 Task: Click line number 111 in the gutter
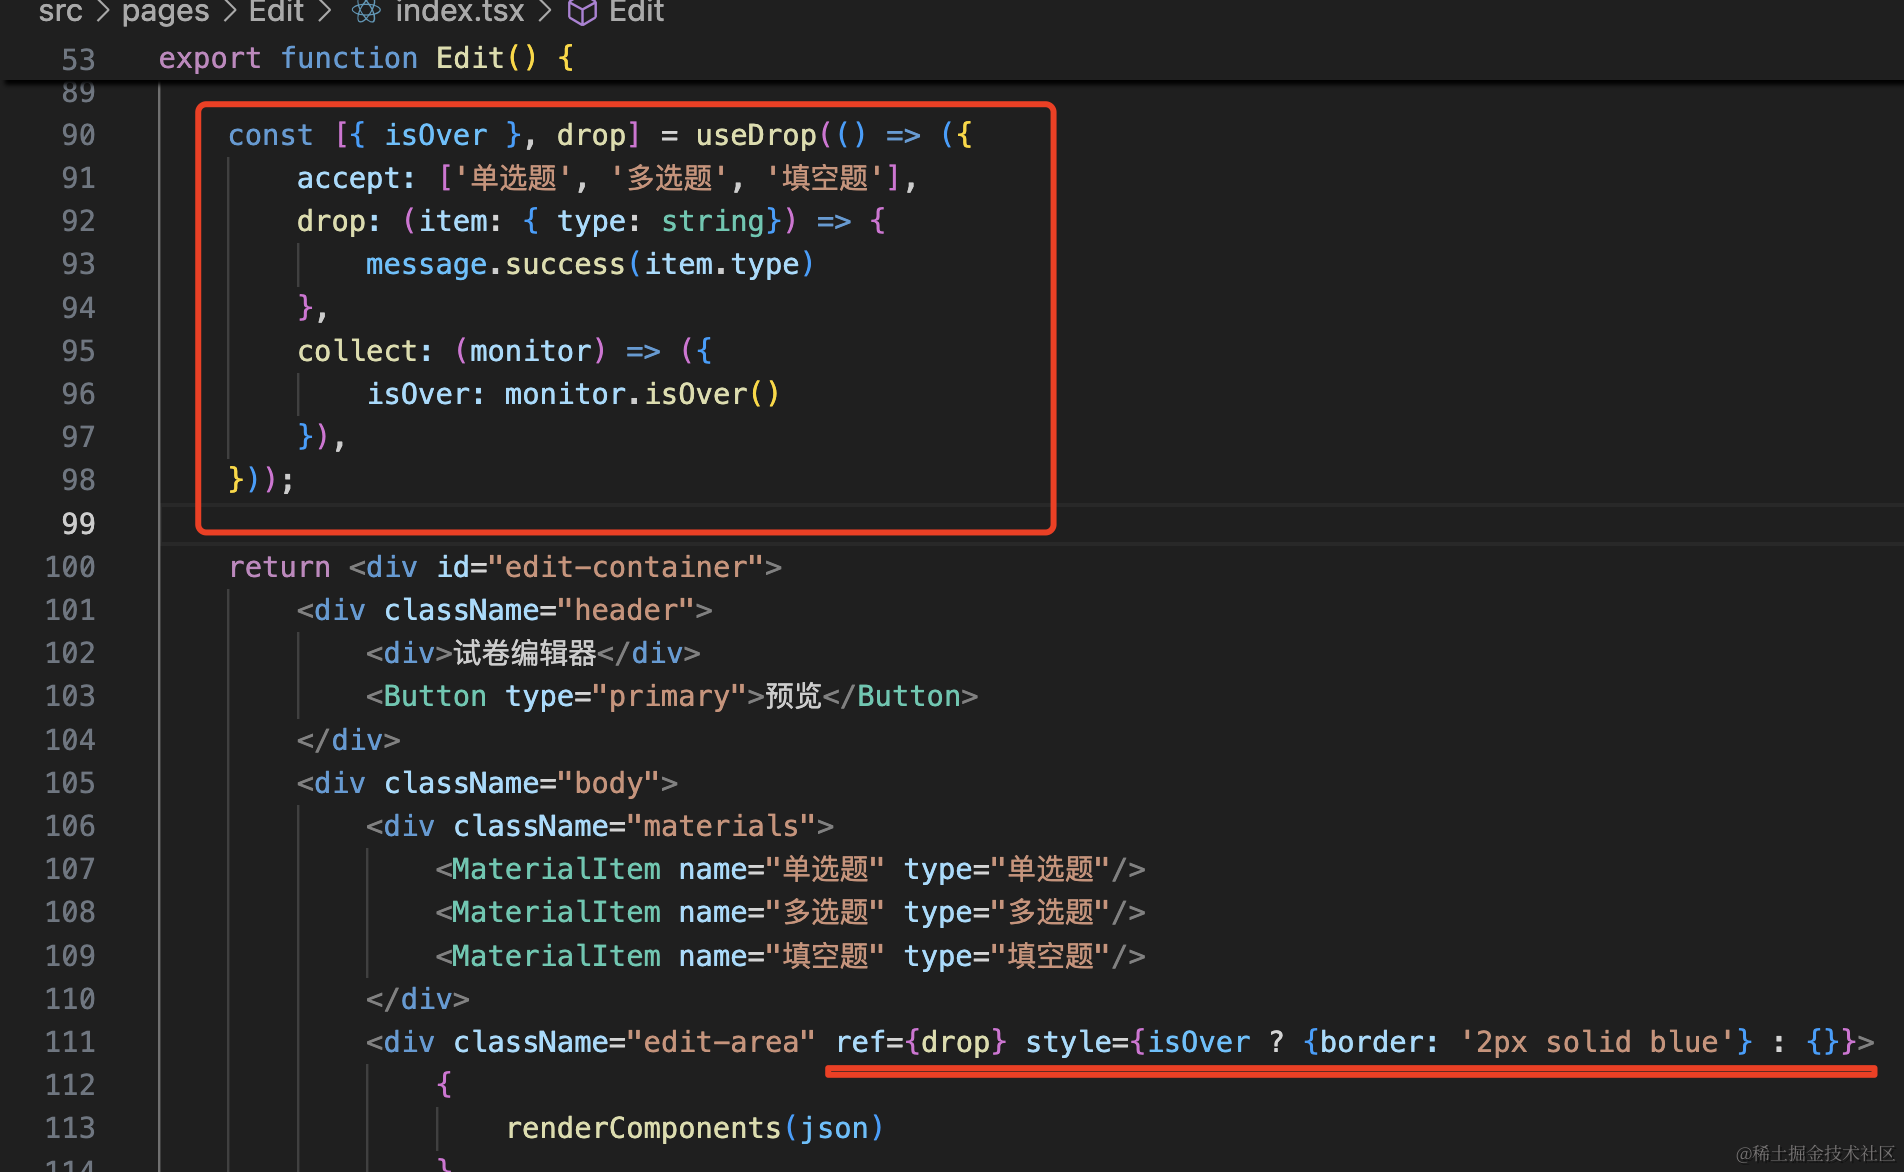pyautogui.click(x=70, y=1042)
